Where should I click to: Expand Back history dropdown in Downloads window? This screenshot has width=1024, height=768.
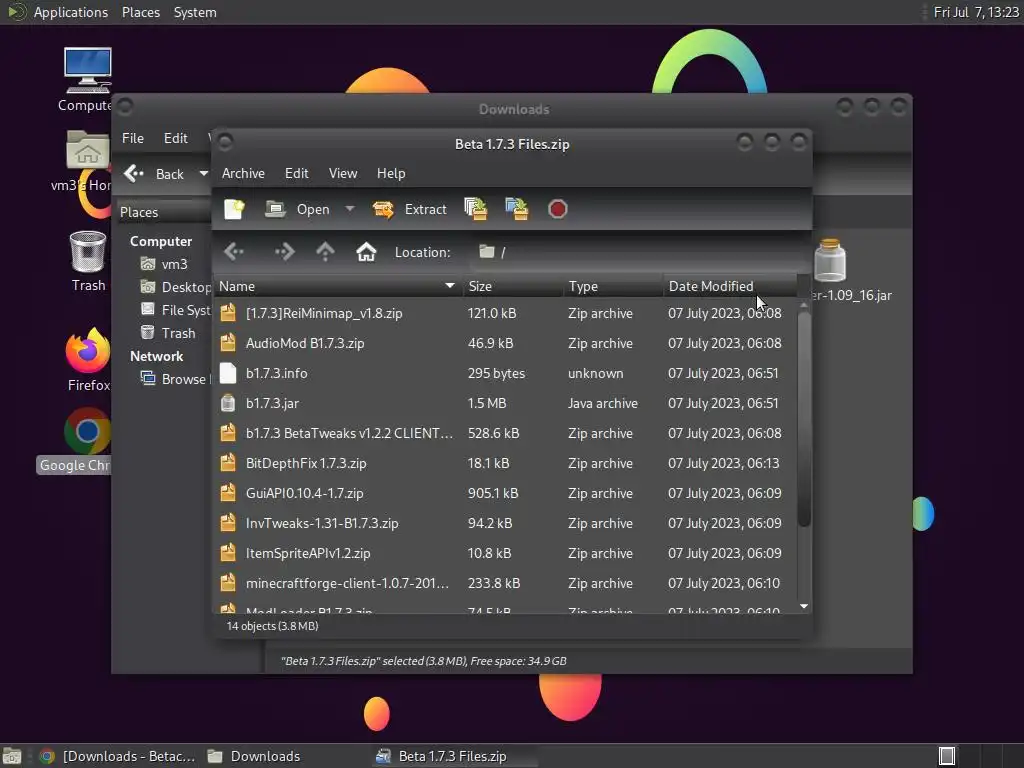coord(204,174)
